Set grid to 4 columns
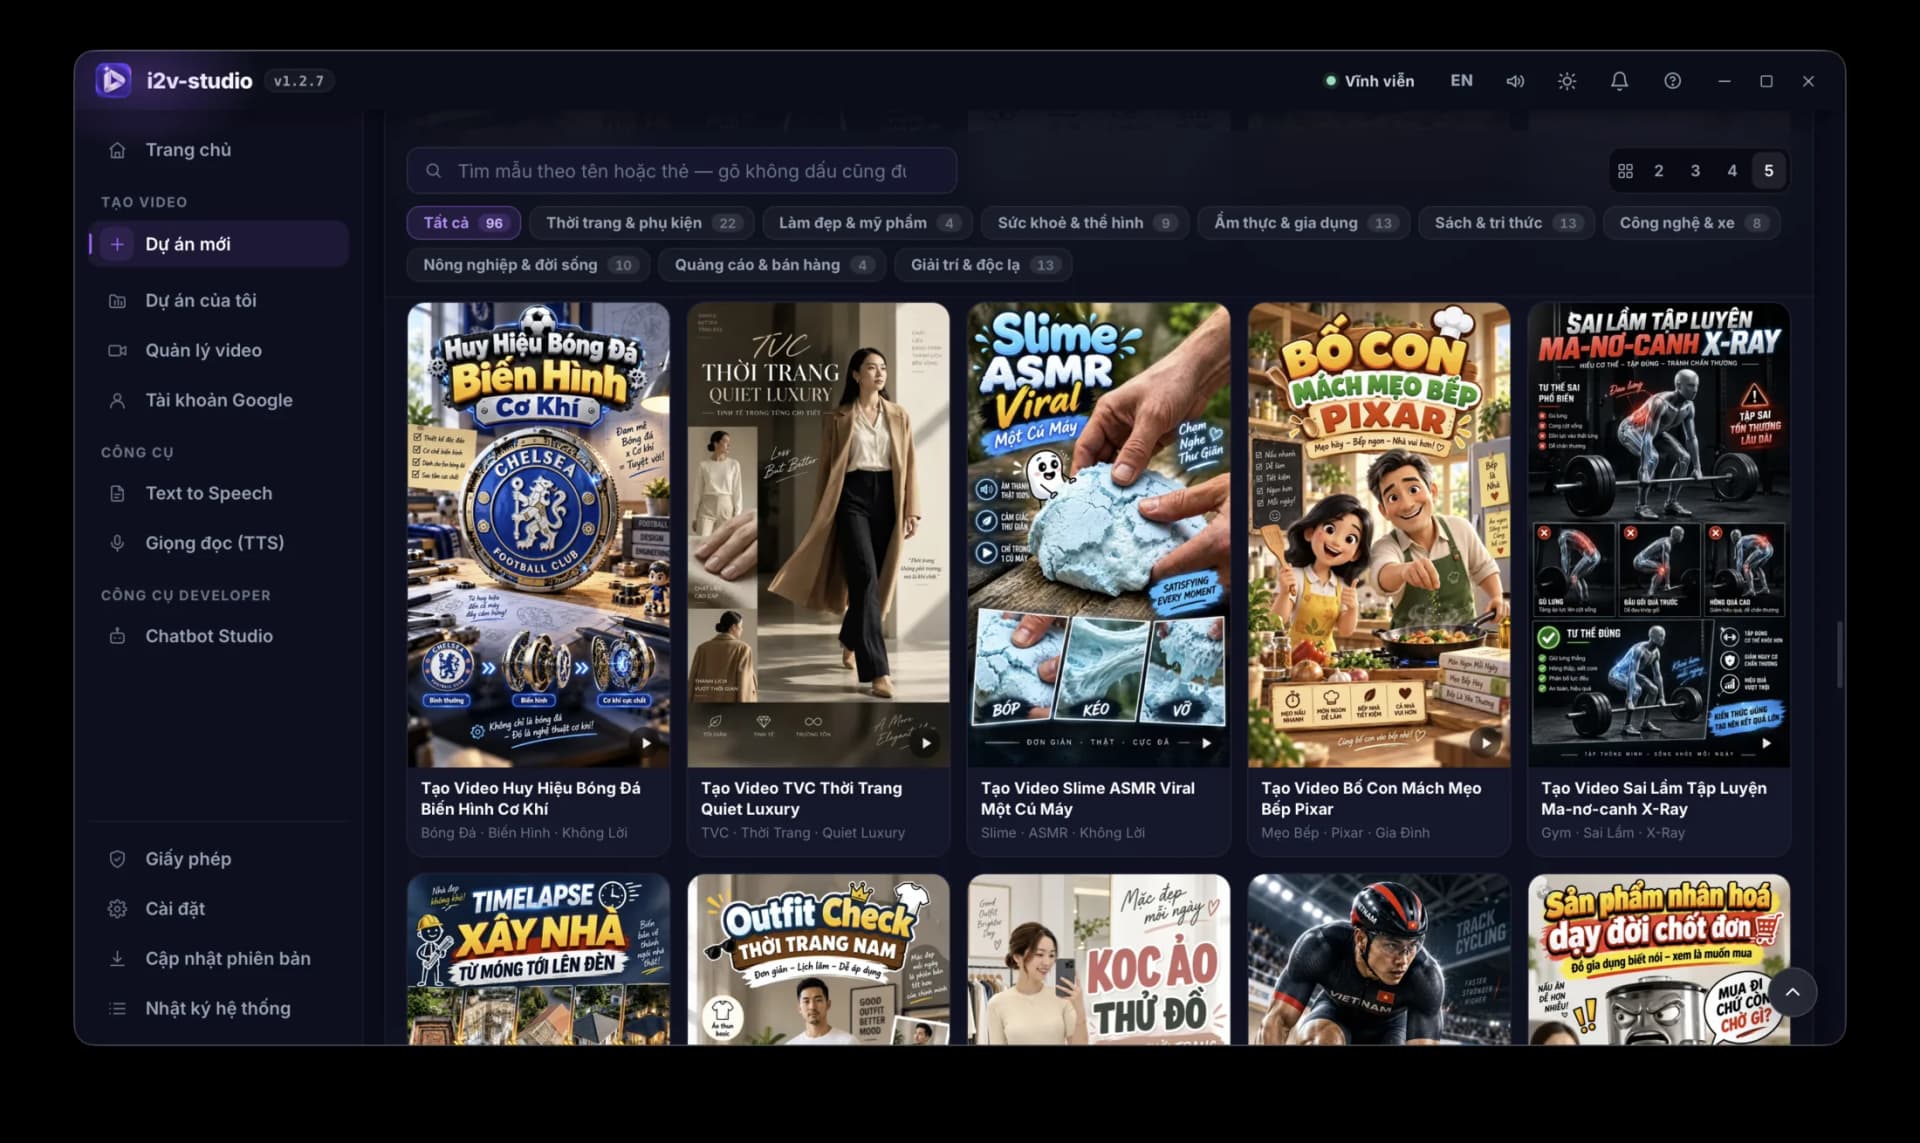The width and height of the screenshot is (1920, 1143). pos(1732,171)
